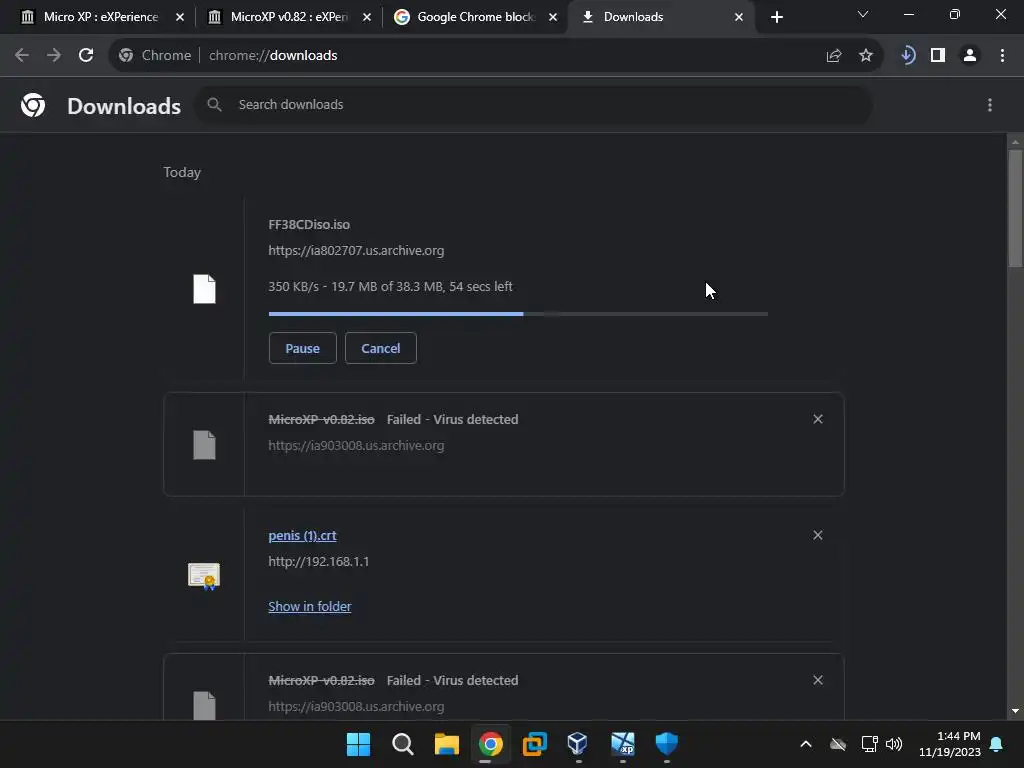1024x768 pixels.
Task: Open Windows Security shield taskbar icon
Action: (666, 744)
